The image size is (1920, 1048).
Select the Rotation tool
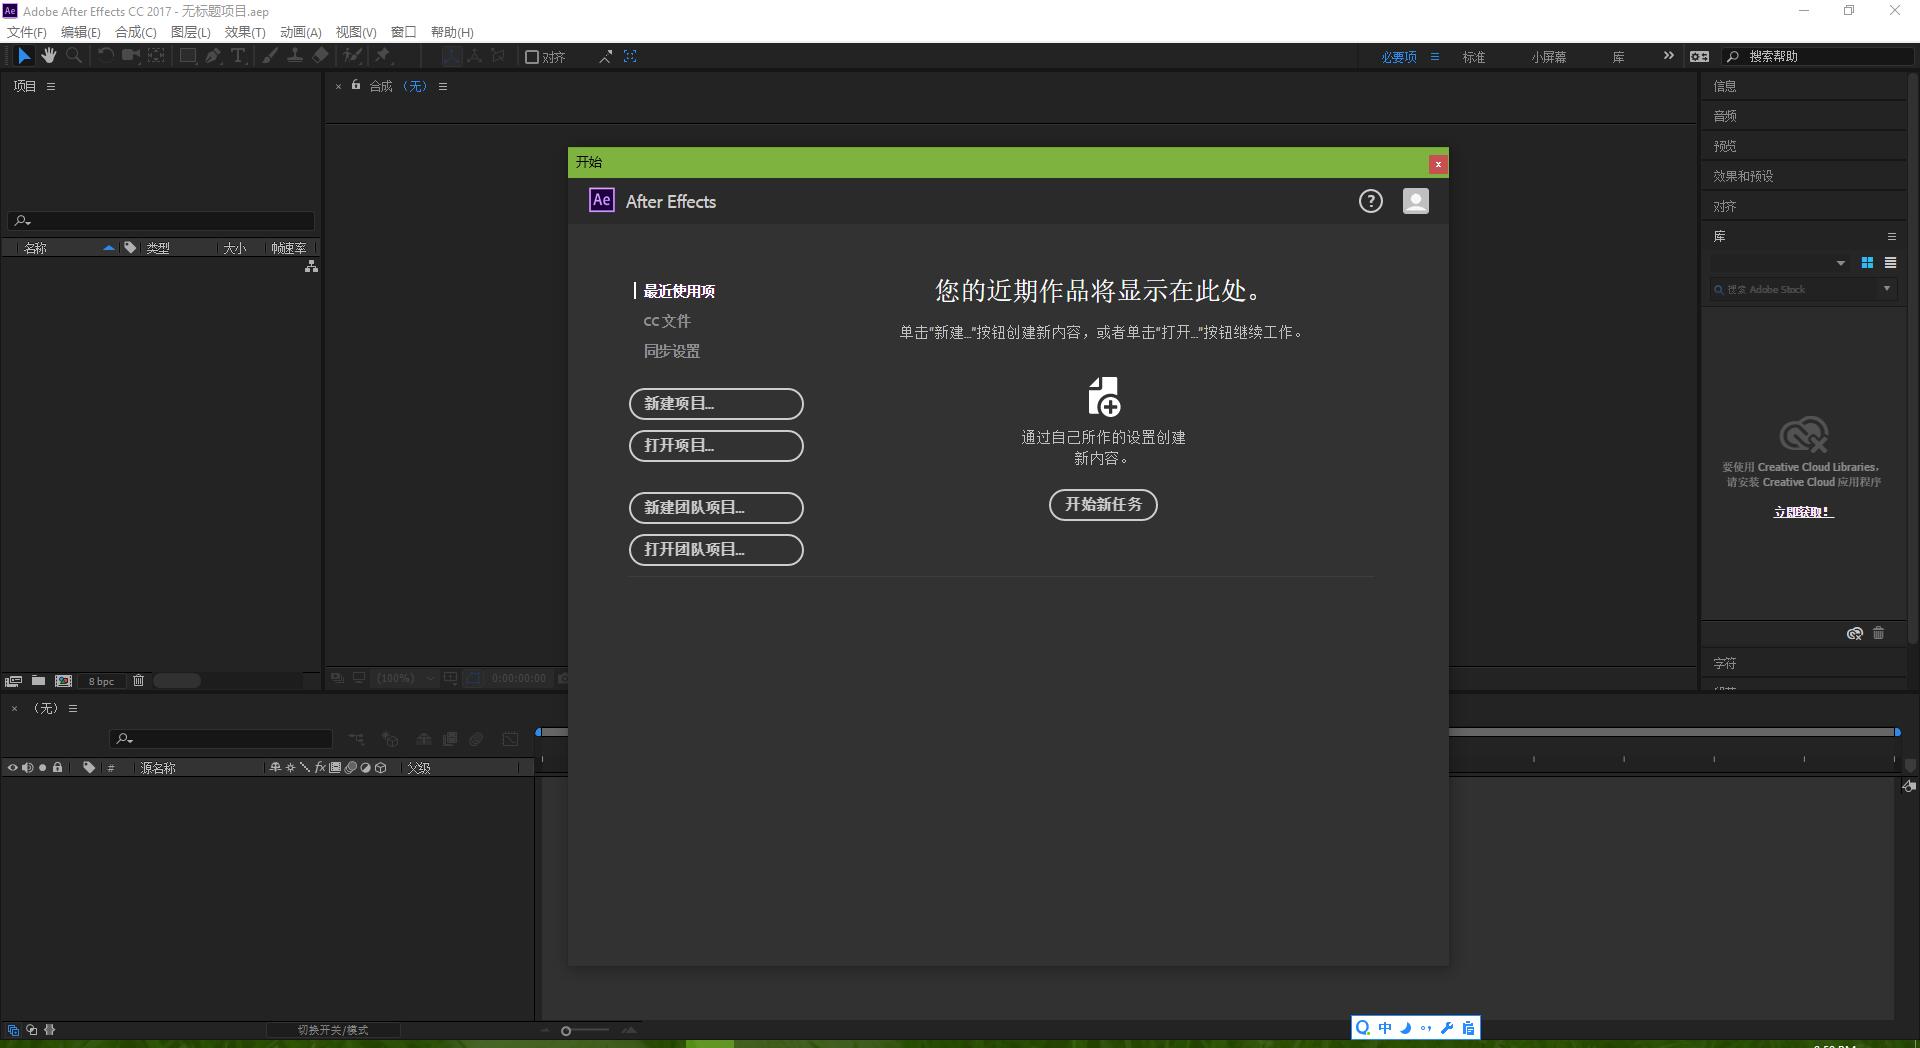105,56
